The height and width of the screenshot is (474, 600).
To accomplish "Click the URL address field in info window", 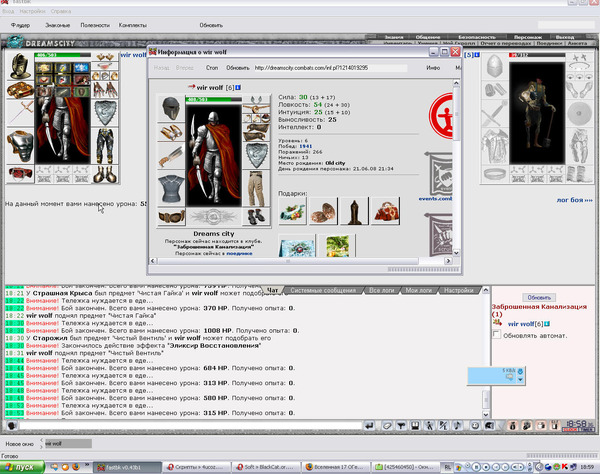I will [x=330, y=68].
